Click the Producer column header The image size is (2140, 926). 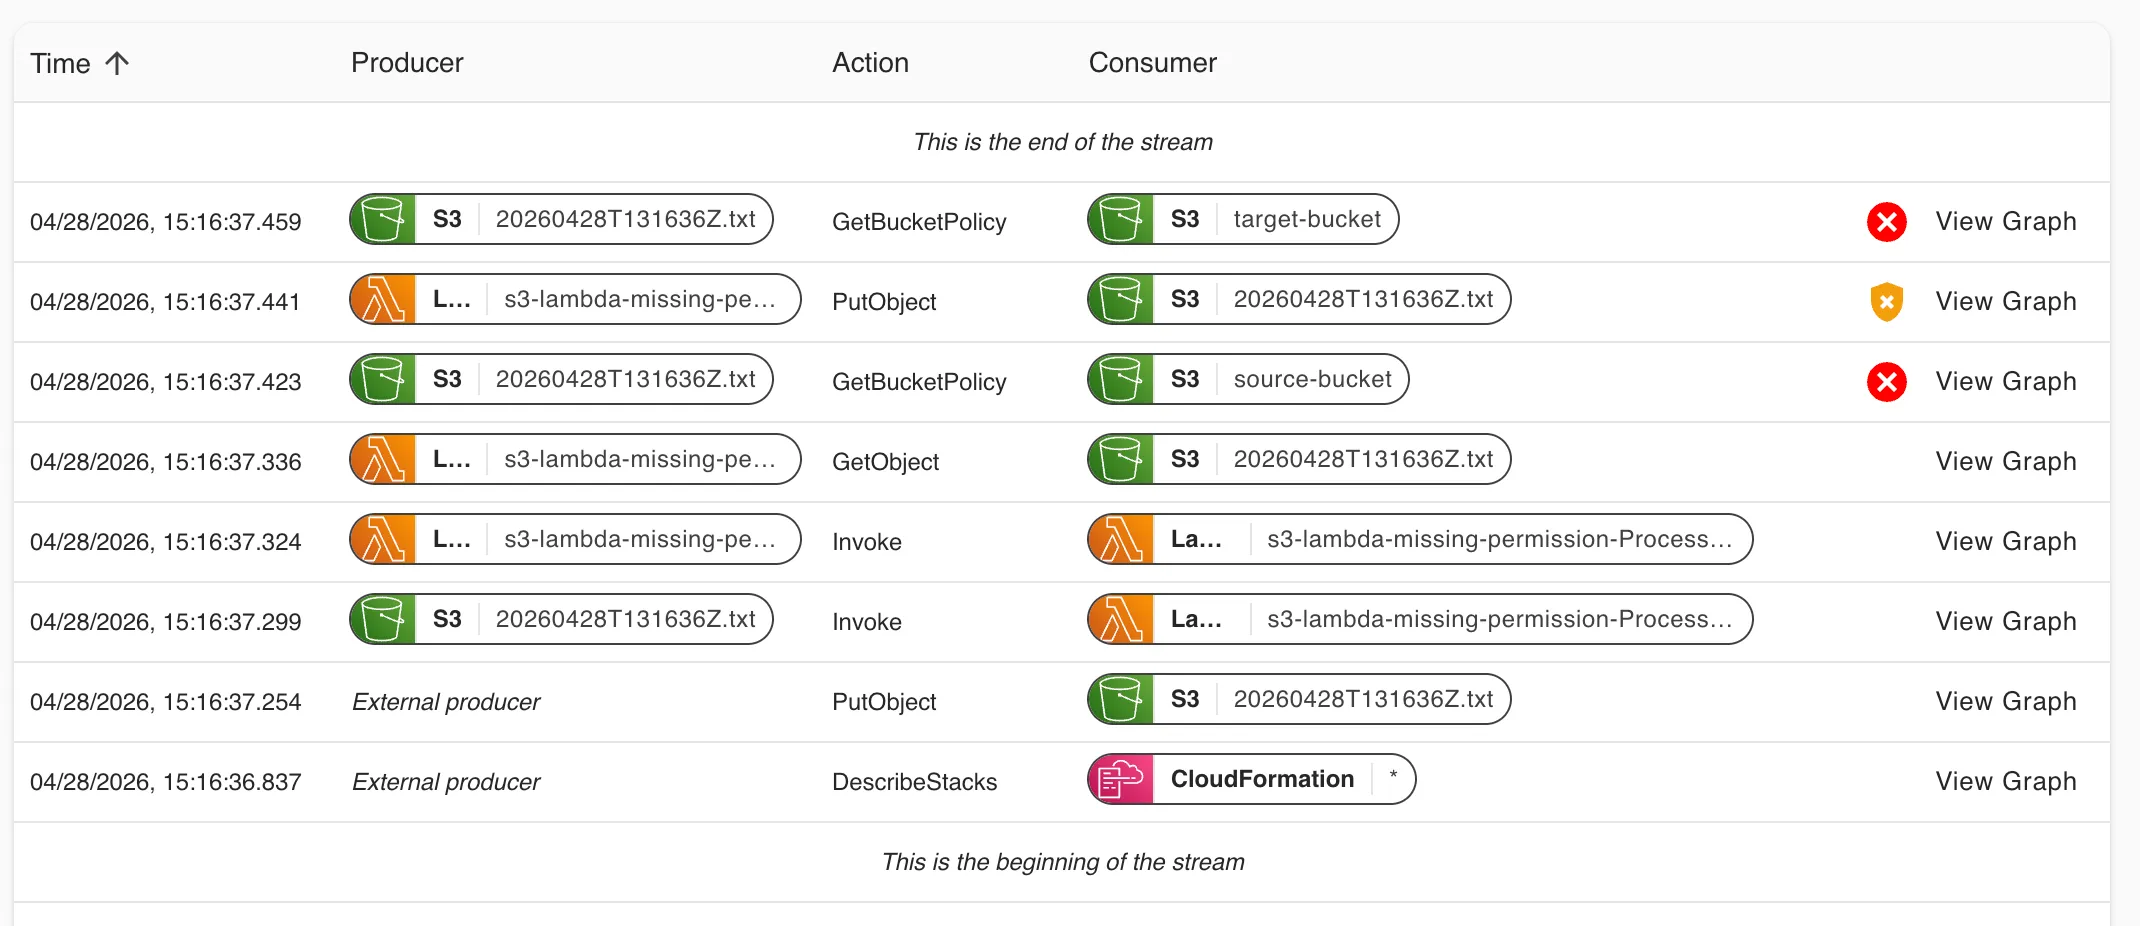click(406, 63)
